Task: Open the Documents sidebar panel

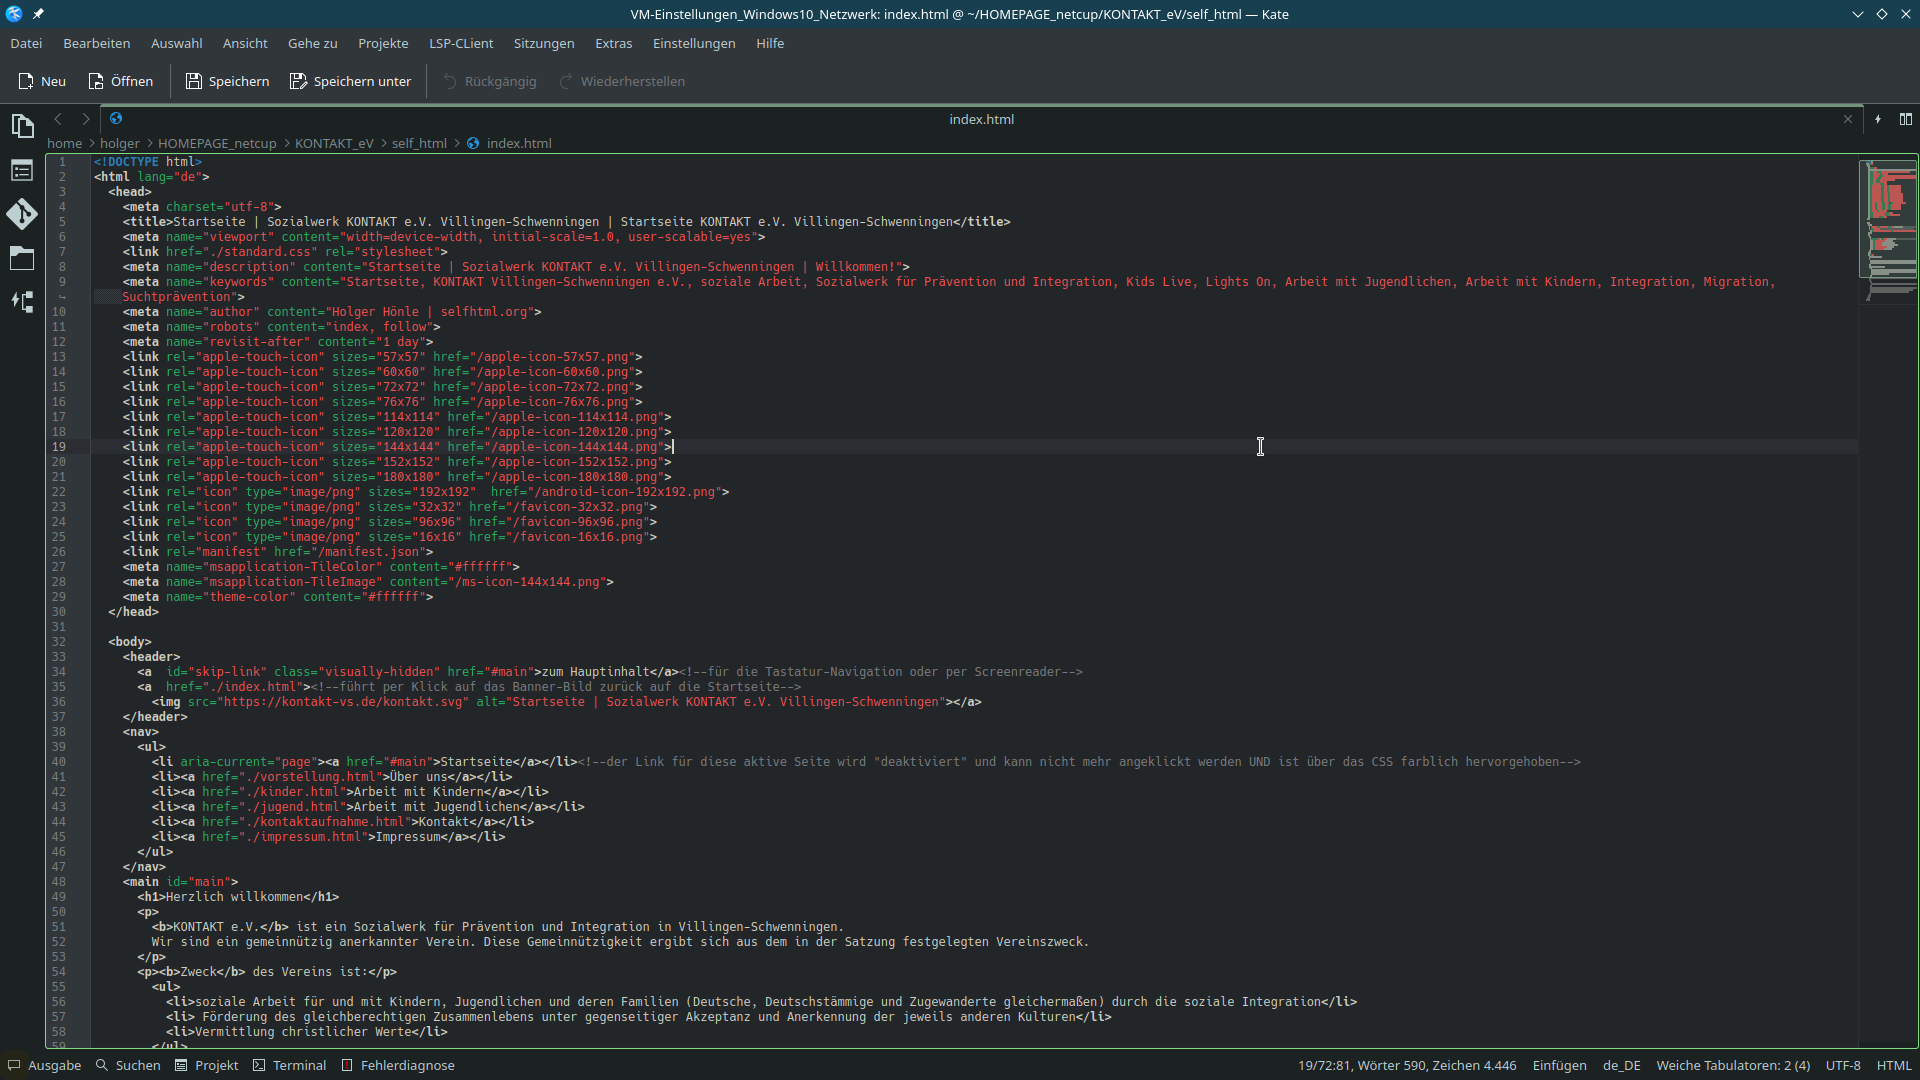Action: (x=22, y=126)
